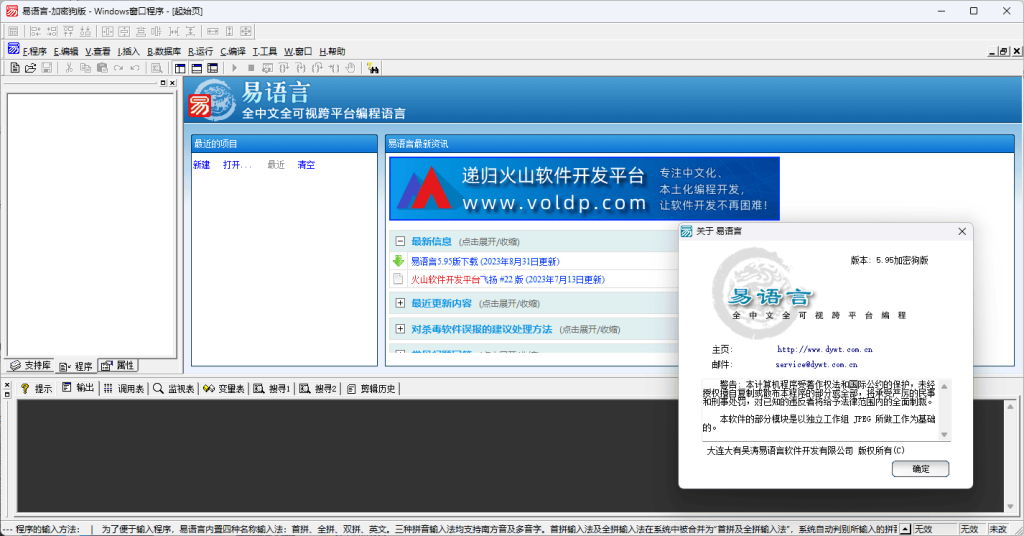Viewport: 1024px width, 536px height.
Task: Click the 清空 link
Action: click(x=306, y=165)
